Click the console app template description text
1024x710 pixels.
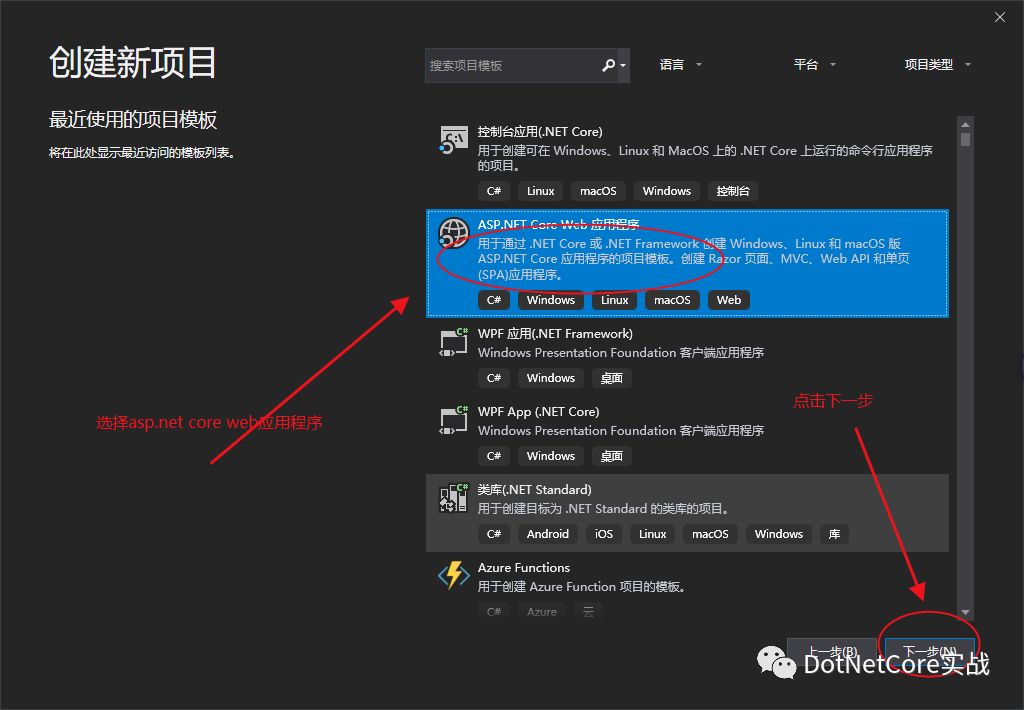pyautogui.click(x=705, y=158)
